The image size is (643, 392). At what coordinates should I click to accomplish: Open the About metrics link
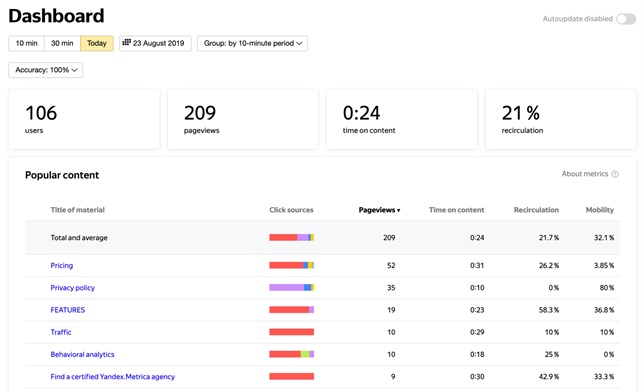click(585, 174)
